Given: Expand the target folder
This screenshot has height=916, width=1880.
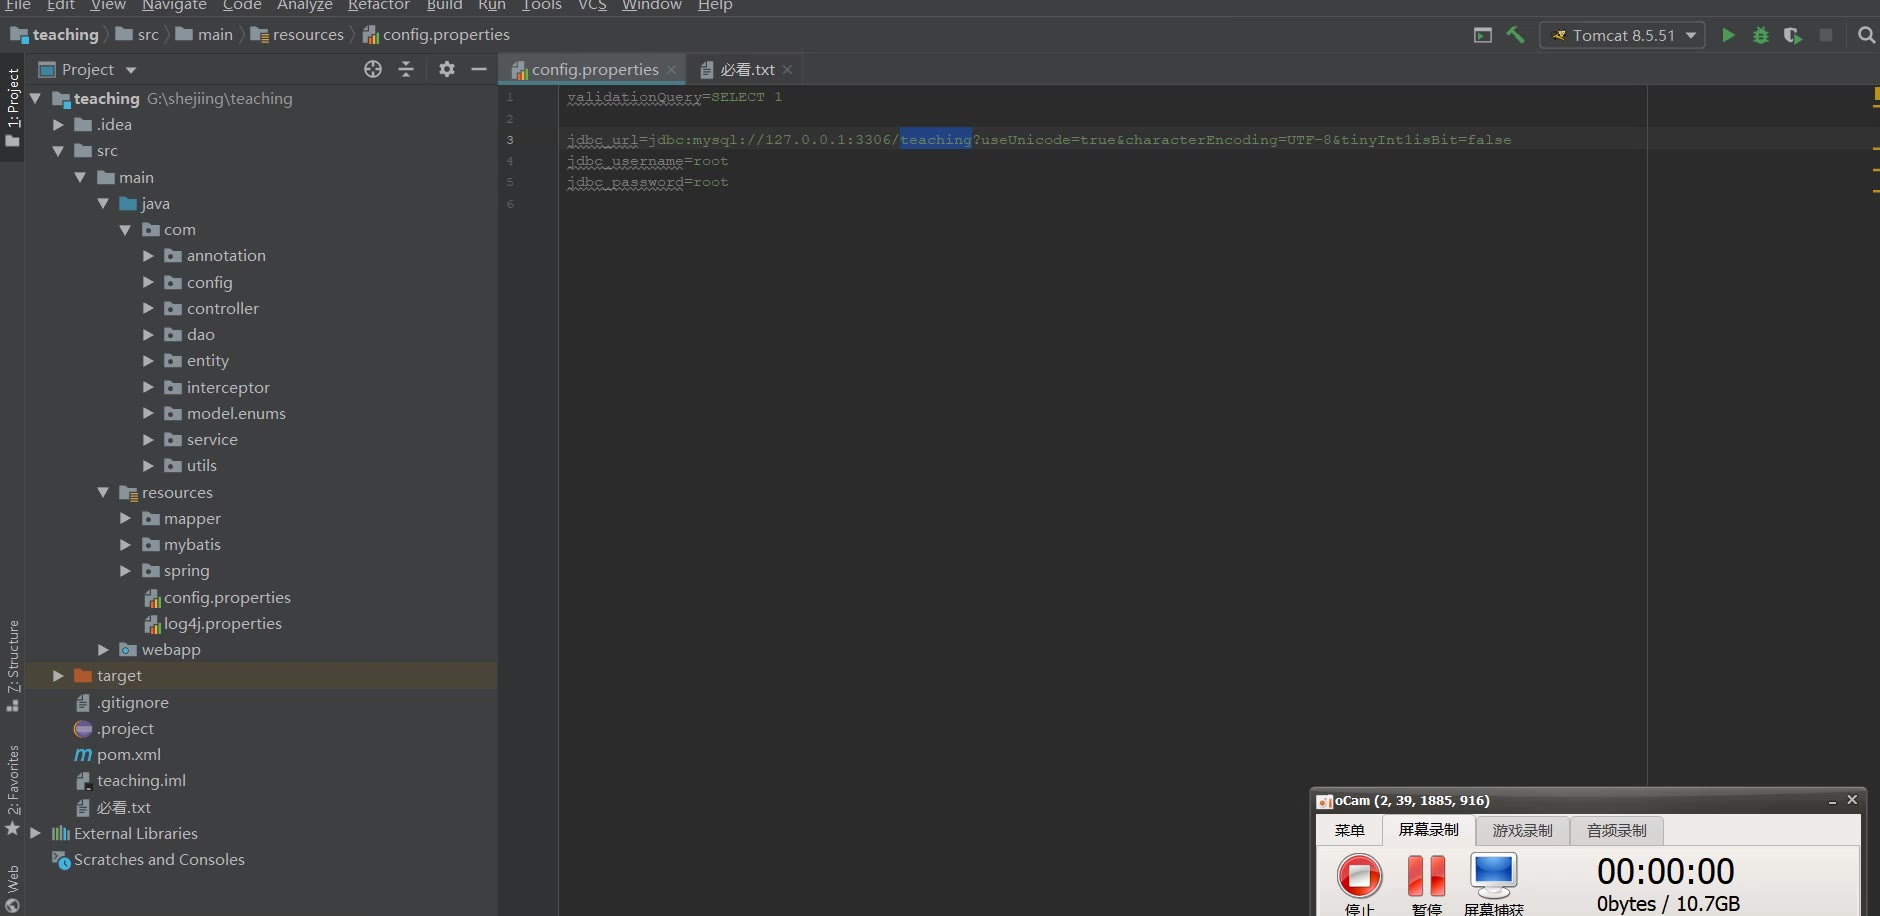Looking at the screenshot, I should 58,676.
